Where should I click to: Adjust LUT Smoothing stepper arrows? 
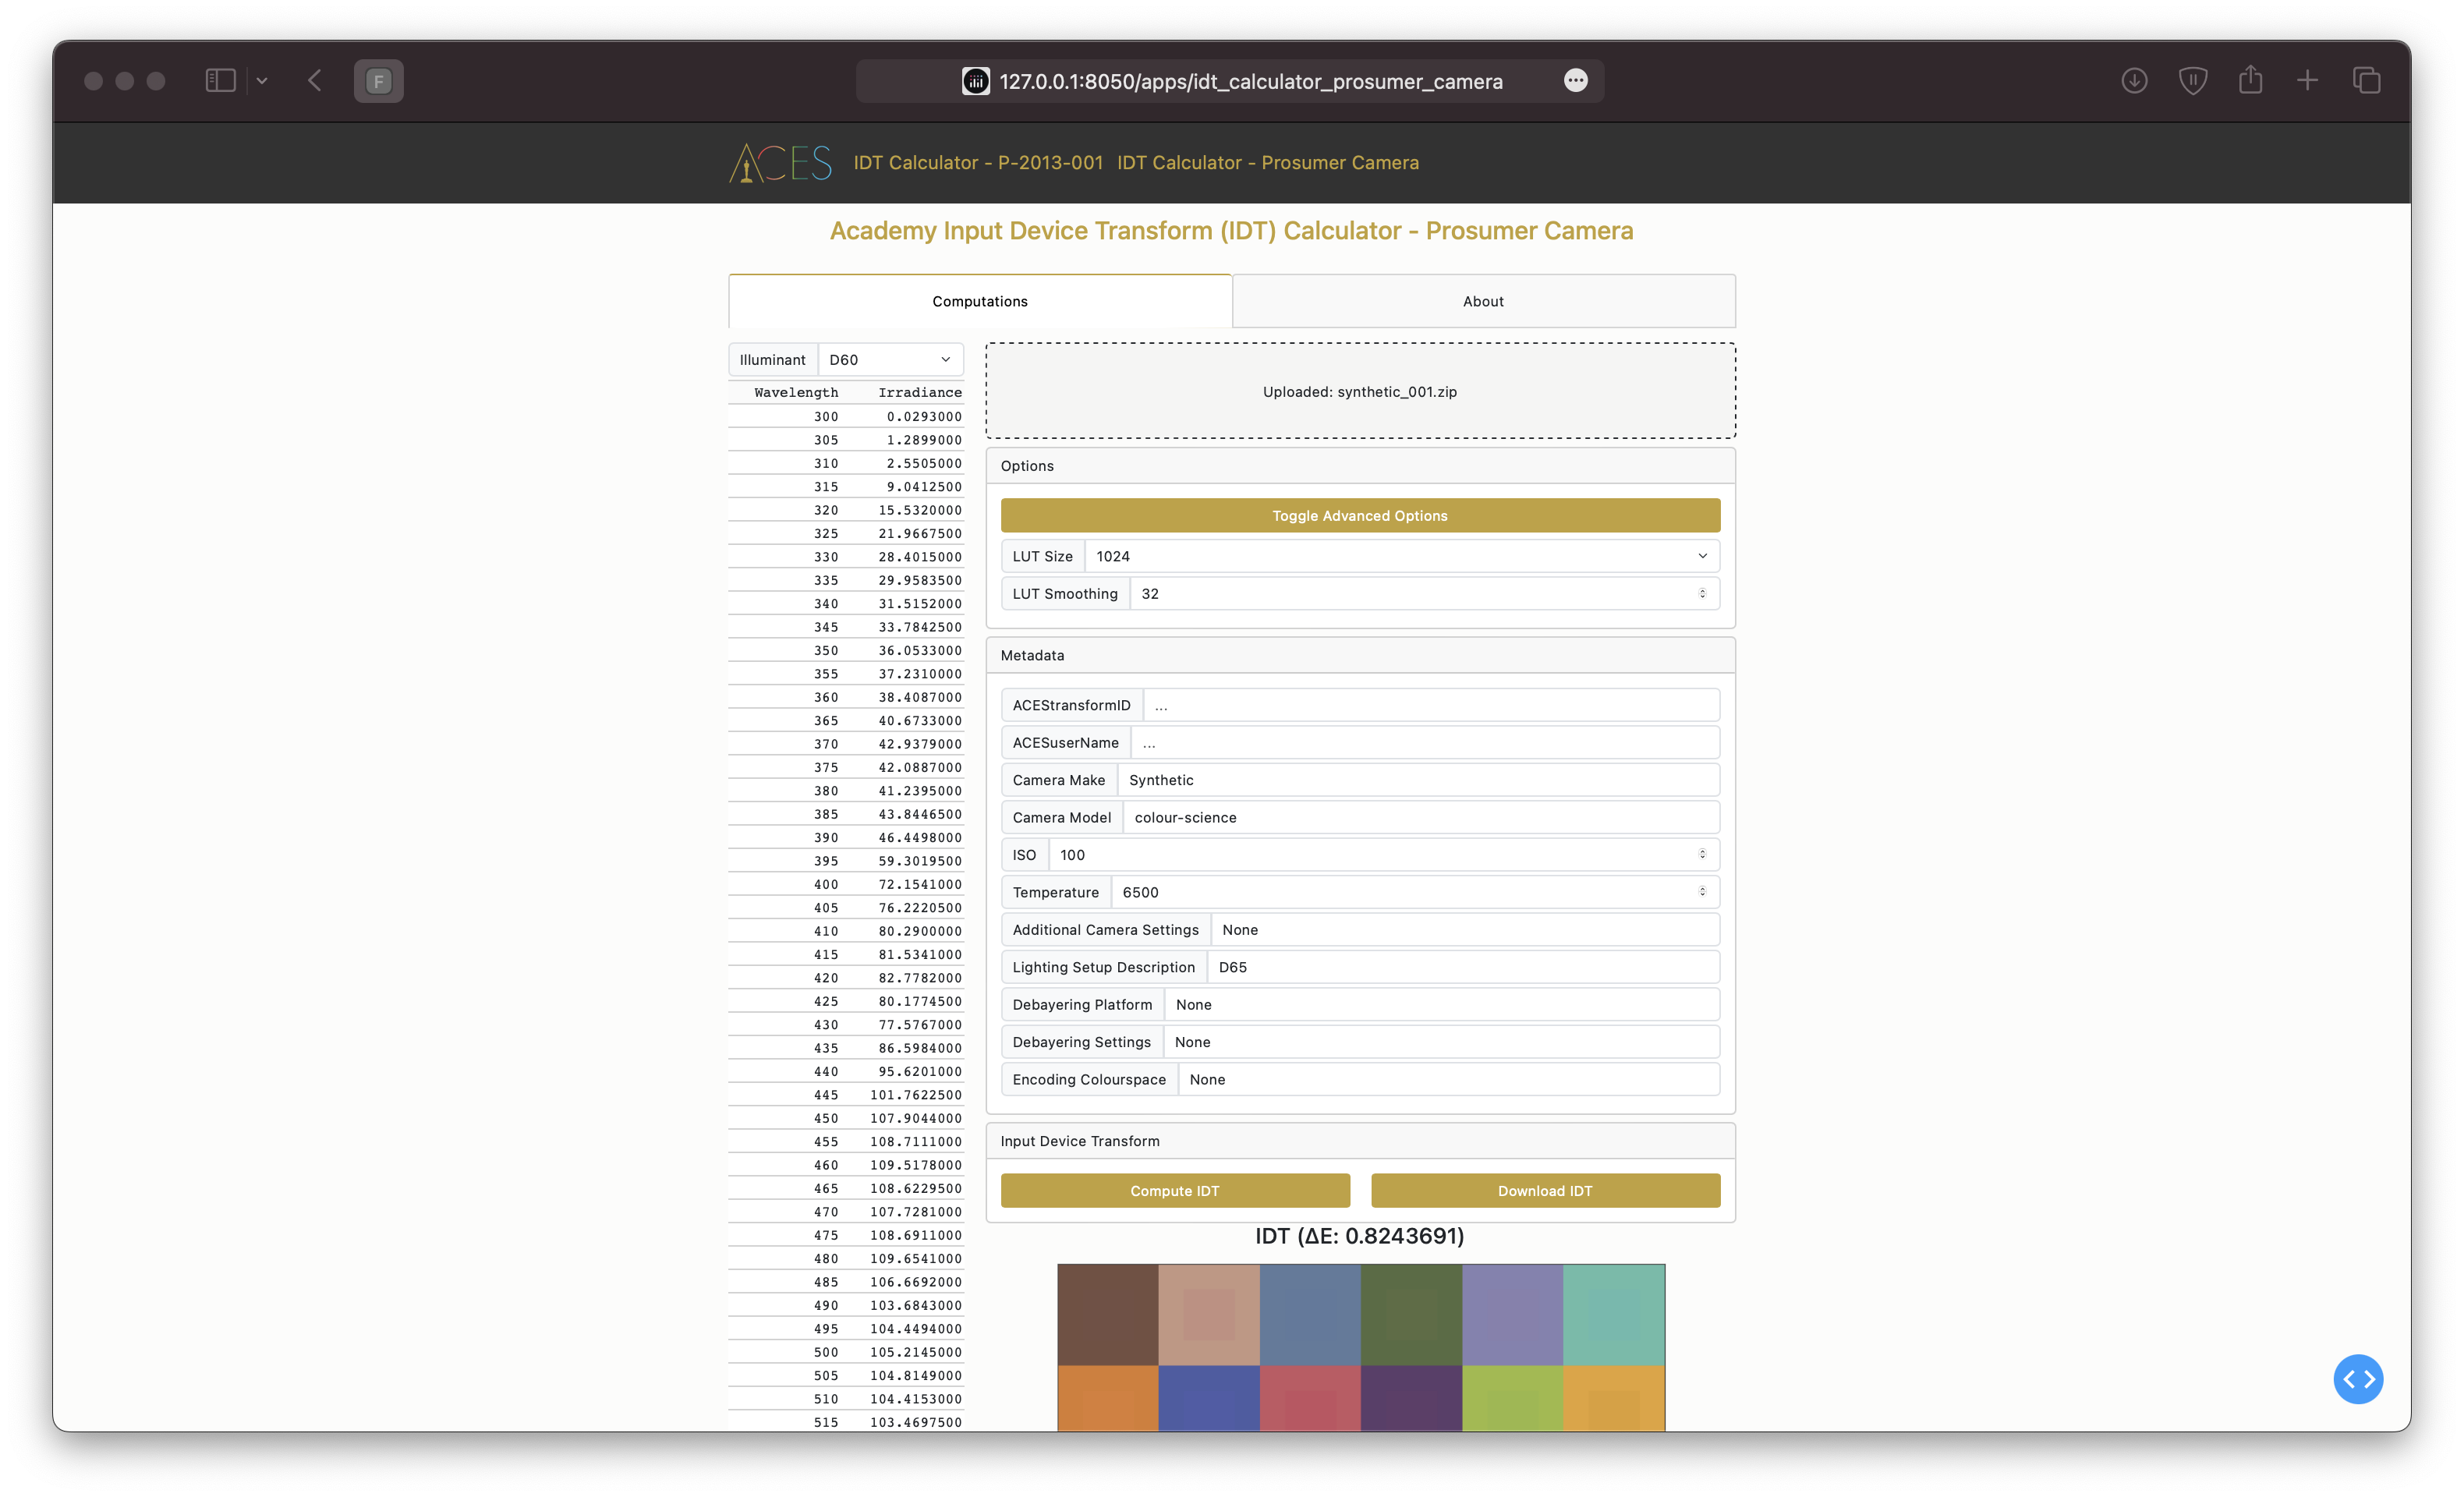pos(1702,594)
